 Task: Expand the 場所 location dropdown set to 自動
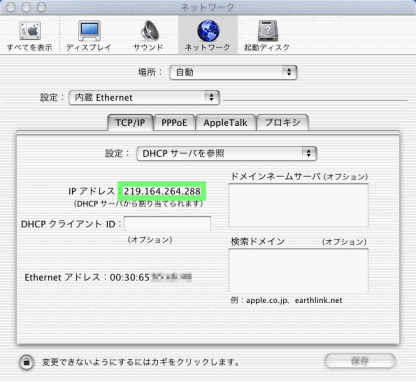tap(233, 72)
